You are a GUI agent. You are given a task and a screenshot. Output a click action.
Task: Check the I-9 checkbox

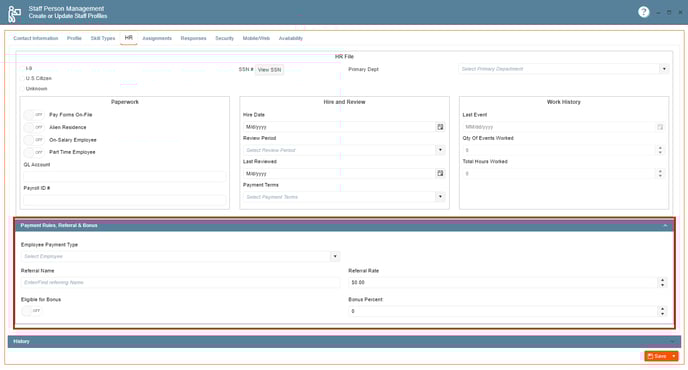[x=22, y=68]
